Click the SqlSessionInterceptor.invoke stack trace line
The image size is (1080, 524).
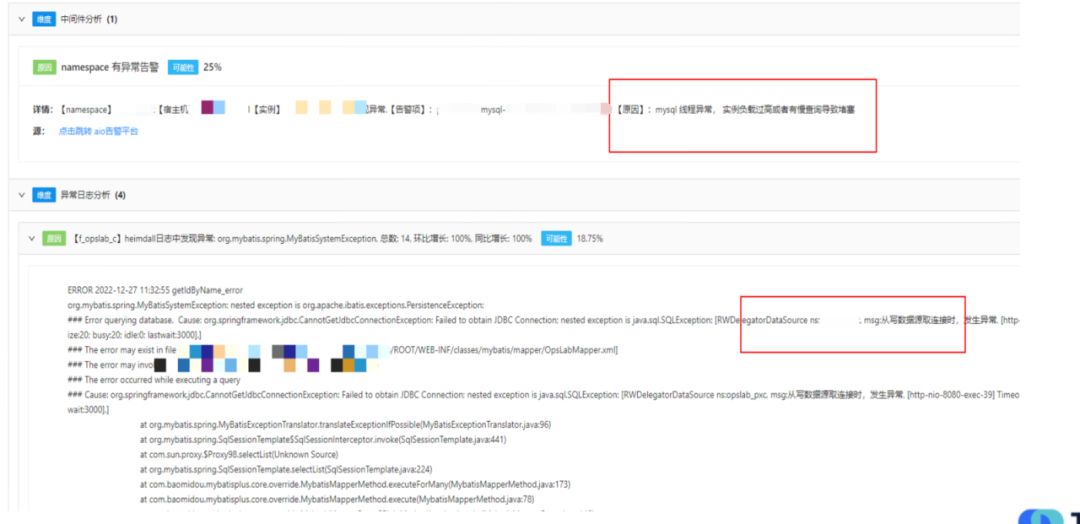coord(323,439)
